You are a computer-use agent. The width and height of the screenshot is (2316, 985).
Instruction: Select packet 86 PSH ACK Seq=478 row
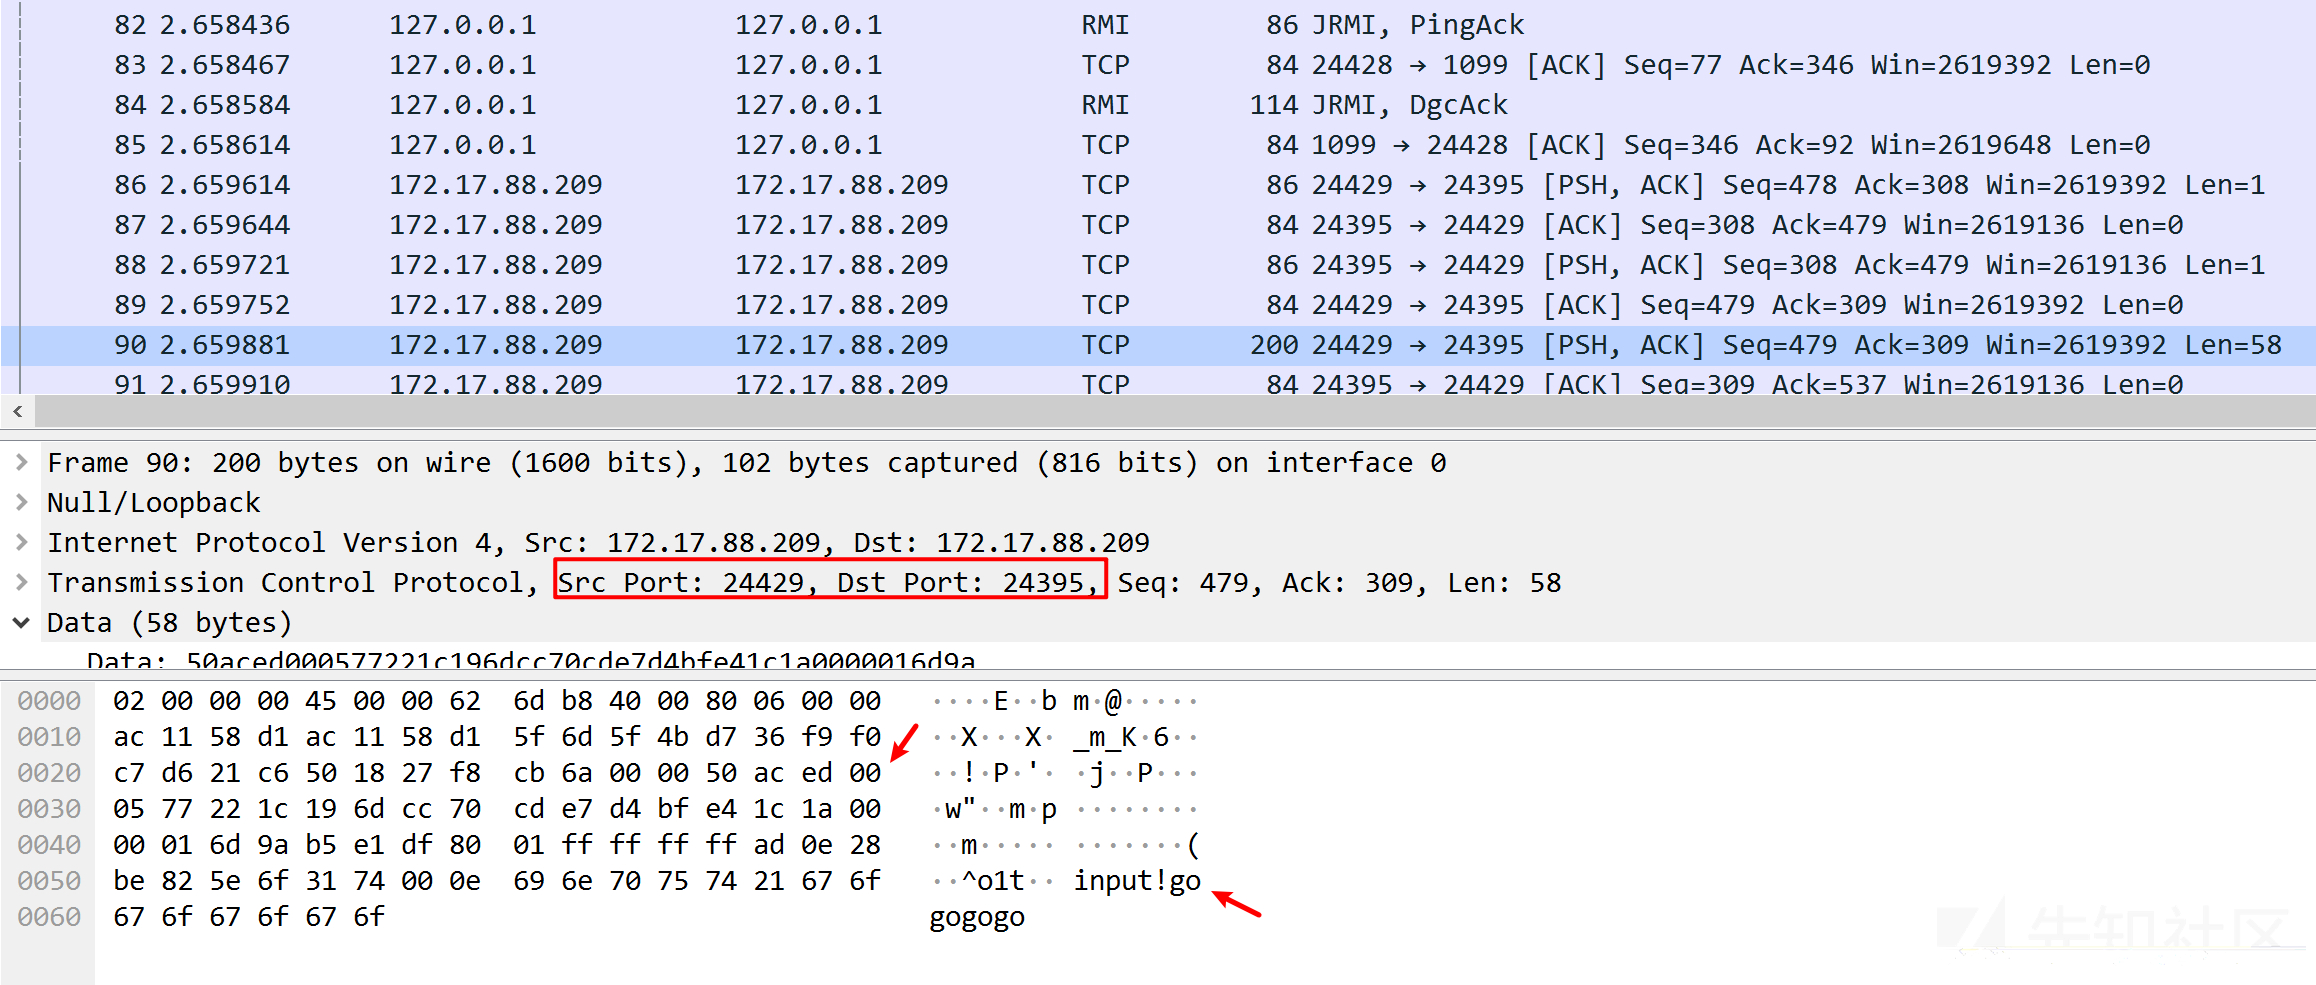click(1158, 184)
